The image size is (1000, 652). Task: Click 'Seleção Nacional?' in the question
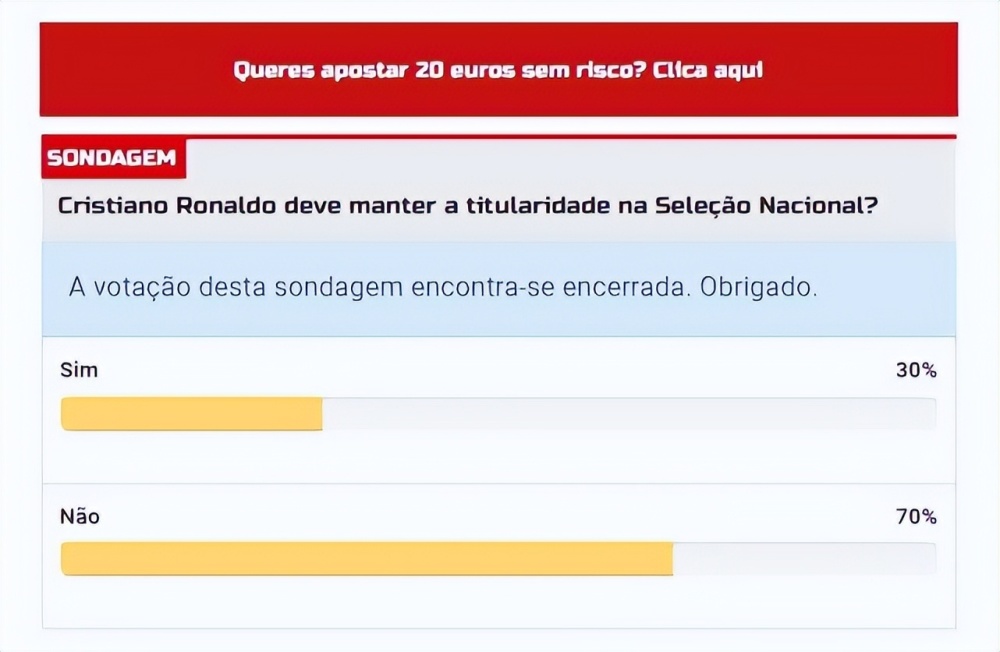tap(766, 205)
